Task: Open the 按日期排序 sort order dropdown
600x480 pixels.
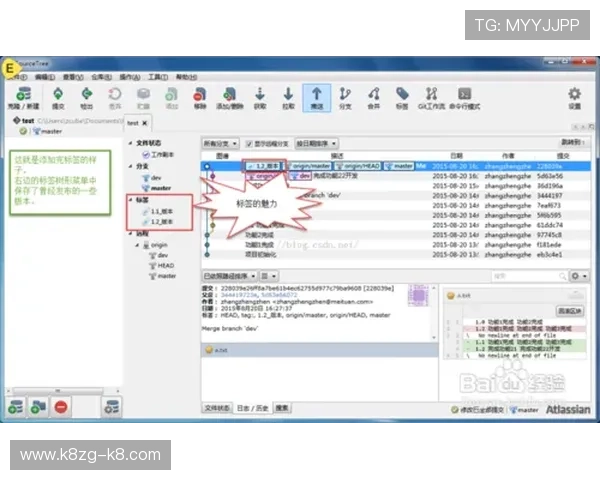Action: coord(318,143)
